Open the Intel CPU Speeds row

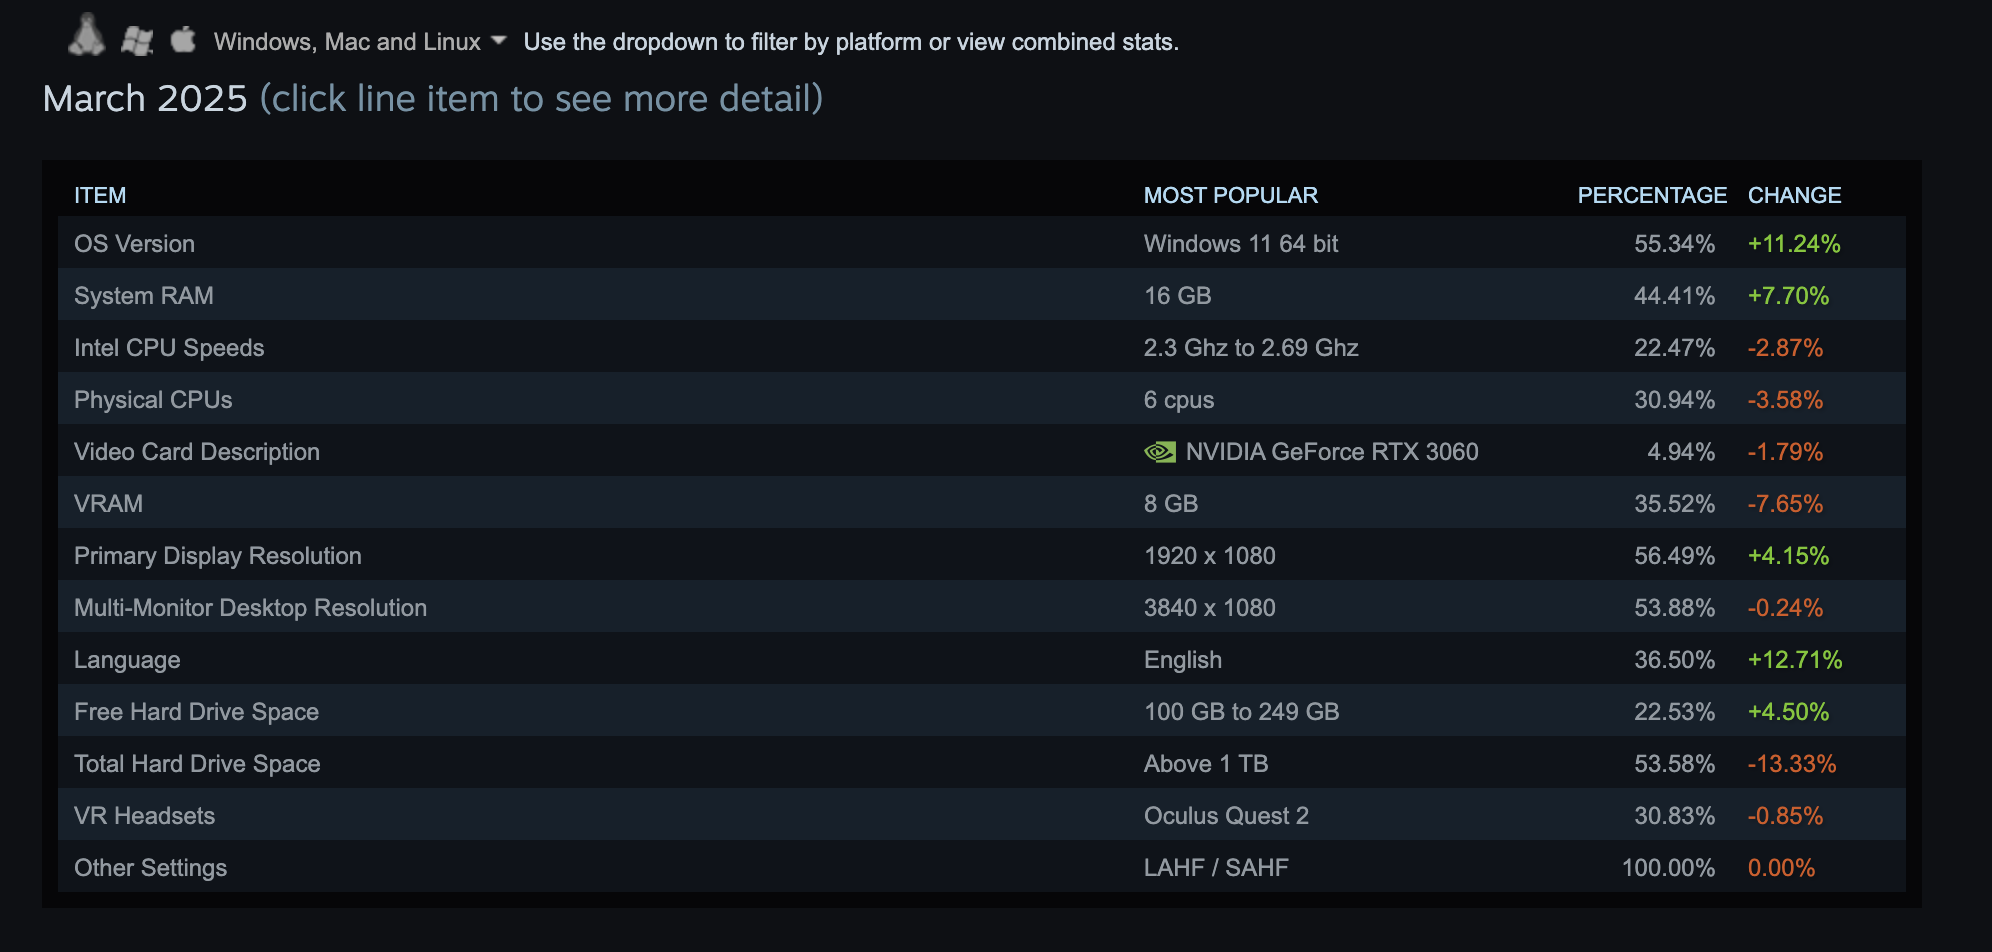click(982, 347)
